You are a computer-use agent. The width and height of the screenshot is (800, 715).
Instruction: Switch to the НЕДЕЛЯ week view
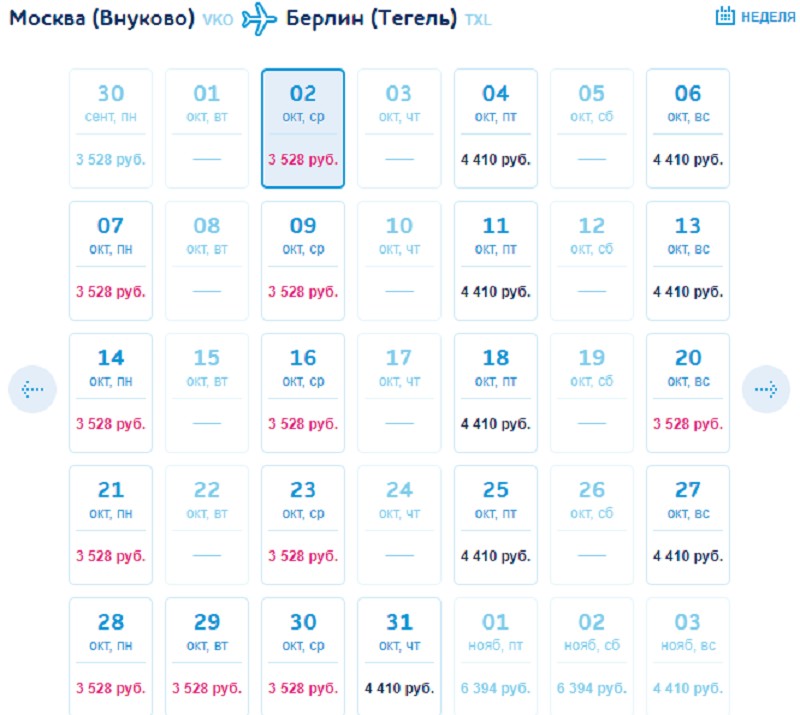point(767,17)
